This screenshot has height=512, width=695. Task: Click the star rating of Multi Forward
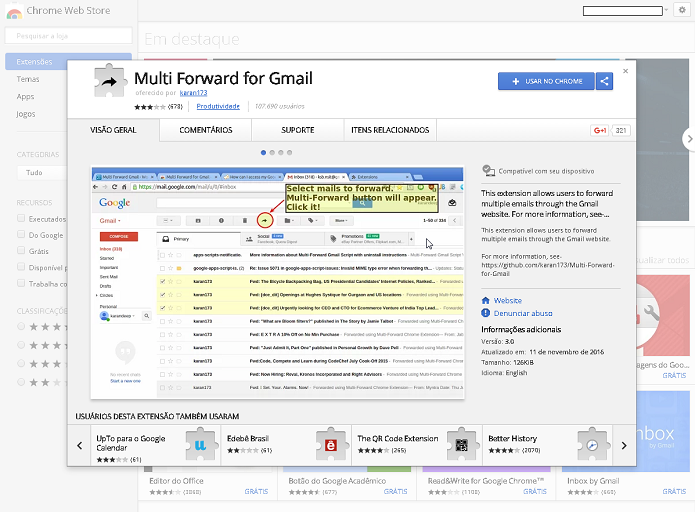coord(150,107)
